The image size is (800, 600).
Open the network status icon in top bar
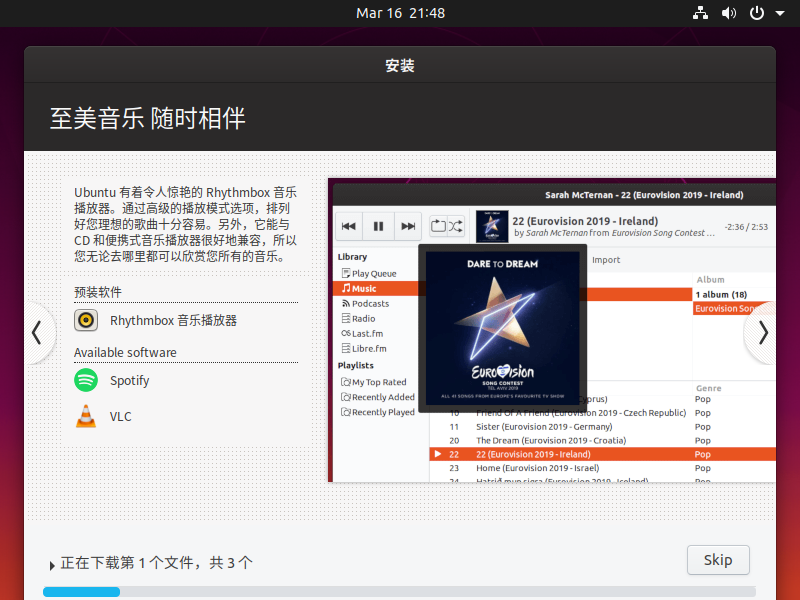[700, 13]
